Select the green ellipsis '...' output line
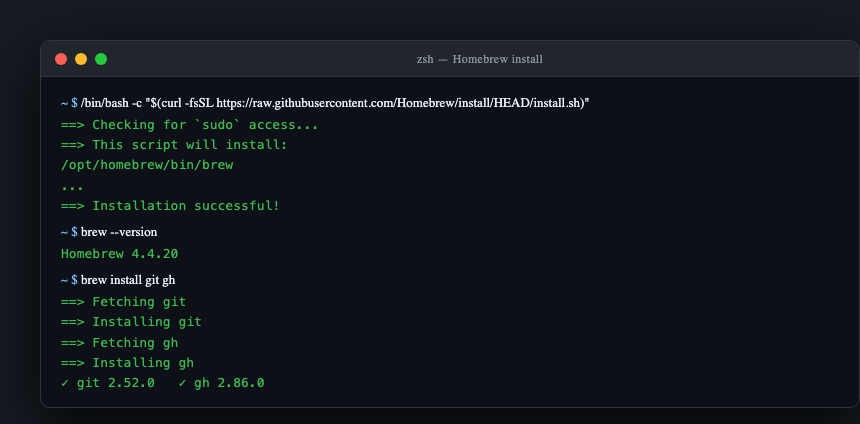The width and height of the screenshot is (860, 424). [72, 188]
